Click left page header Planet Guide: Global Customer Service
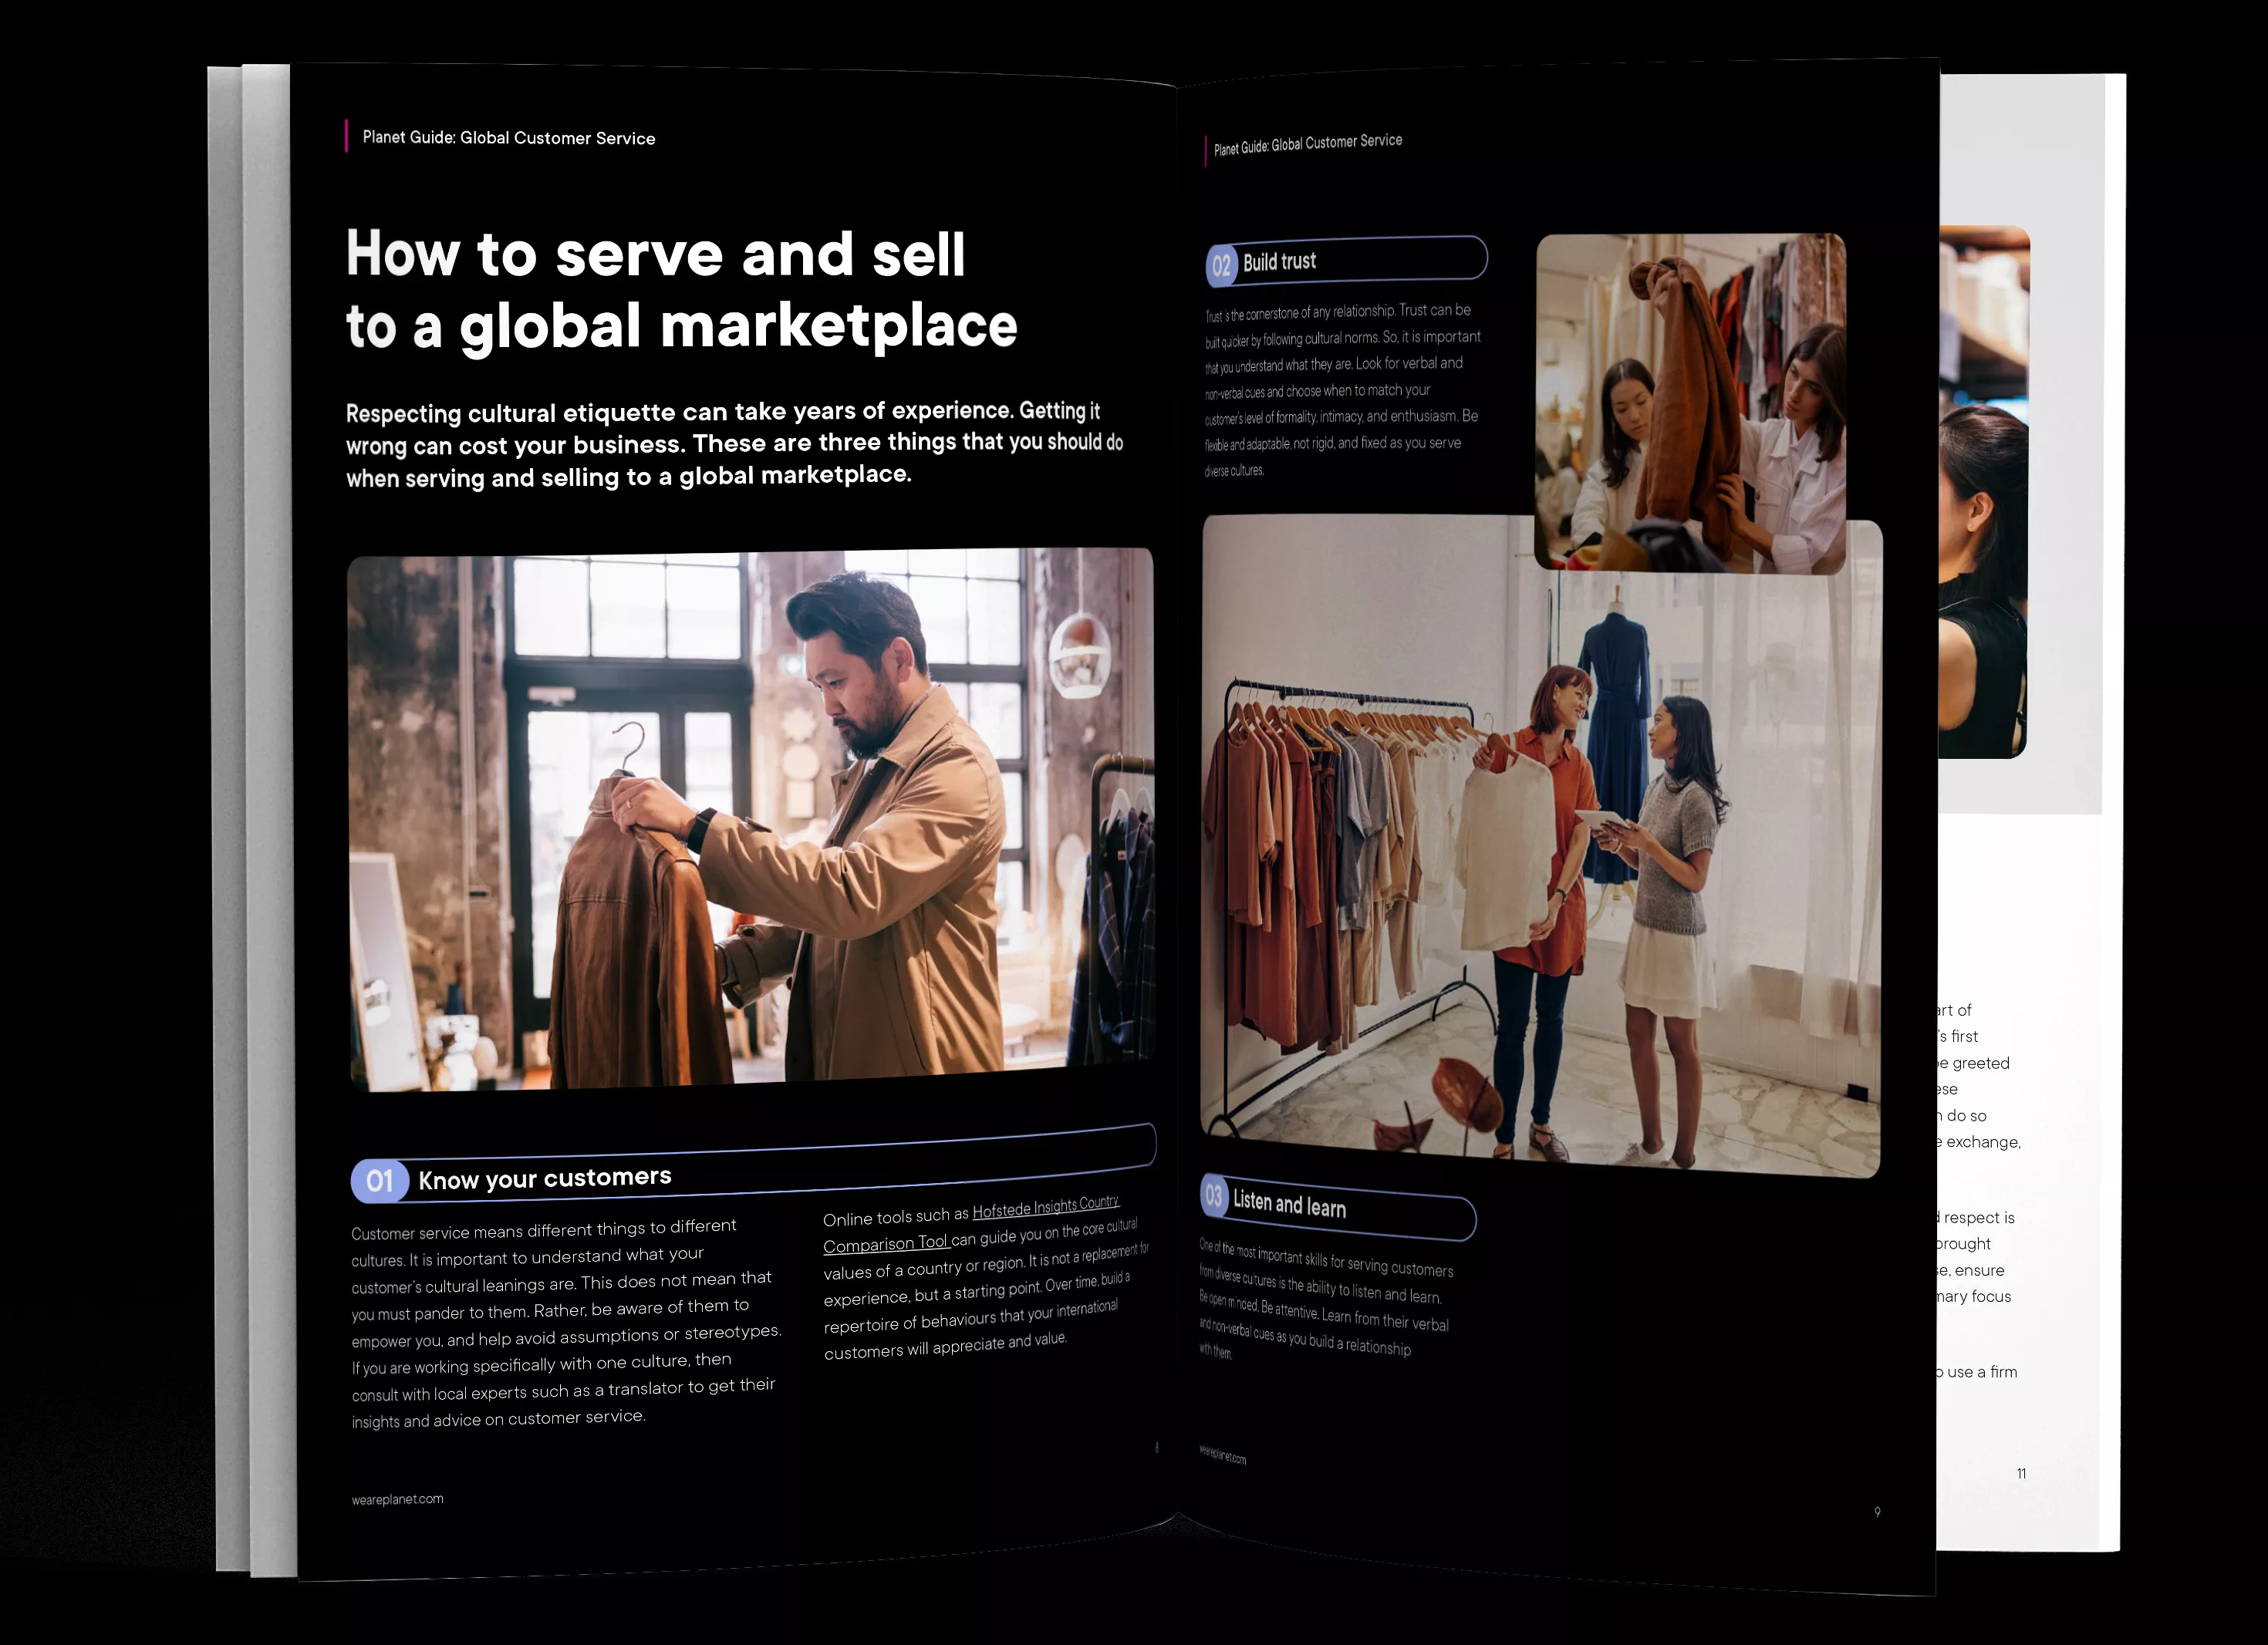This screenshot has height=1645, width=2268. 508,138
